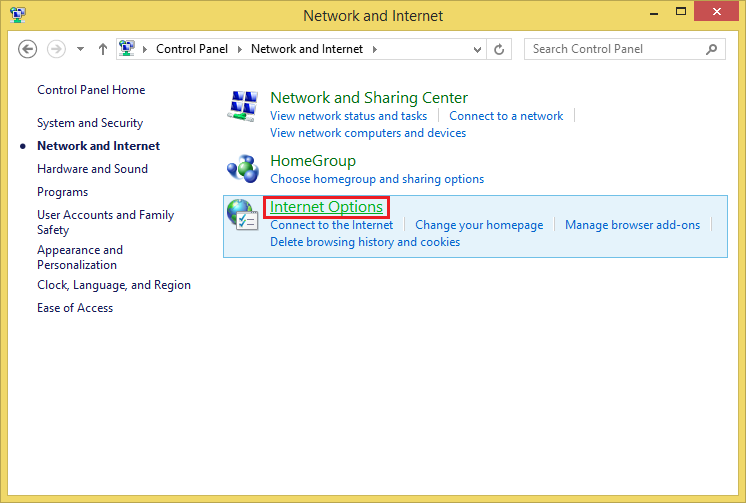Click Connect to a network
Screen dimensions: 746x503
coord(506,116)
